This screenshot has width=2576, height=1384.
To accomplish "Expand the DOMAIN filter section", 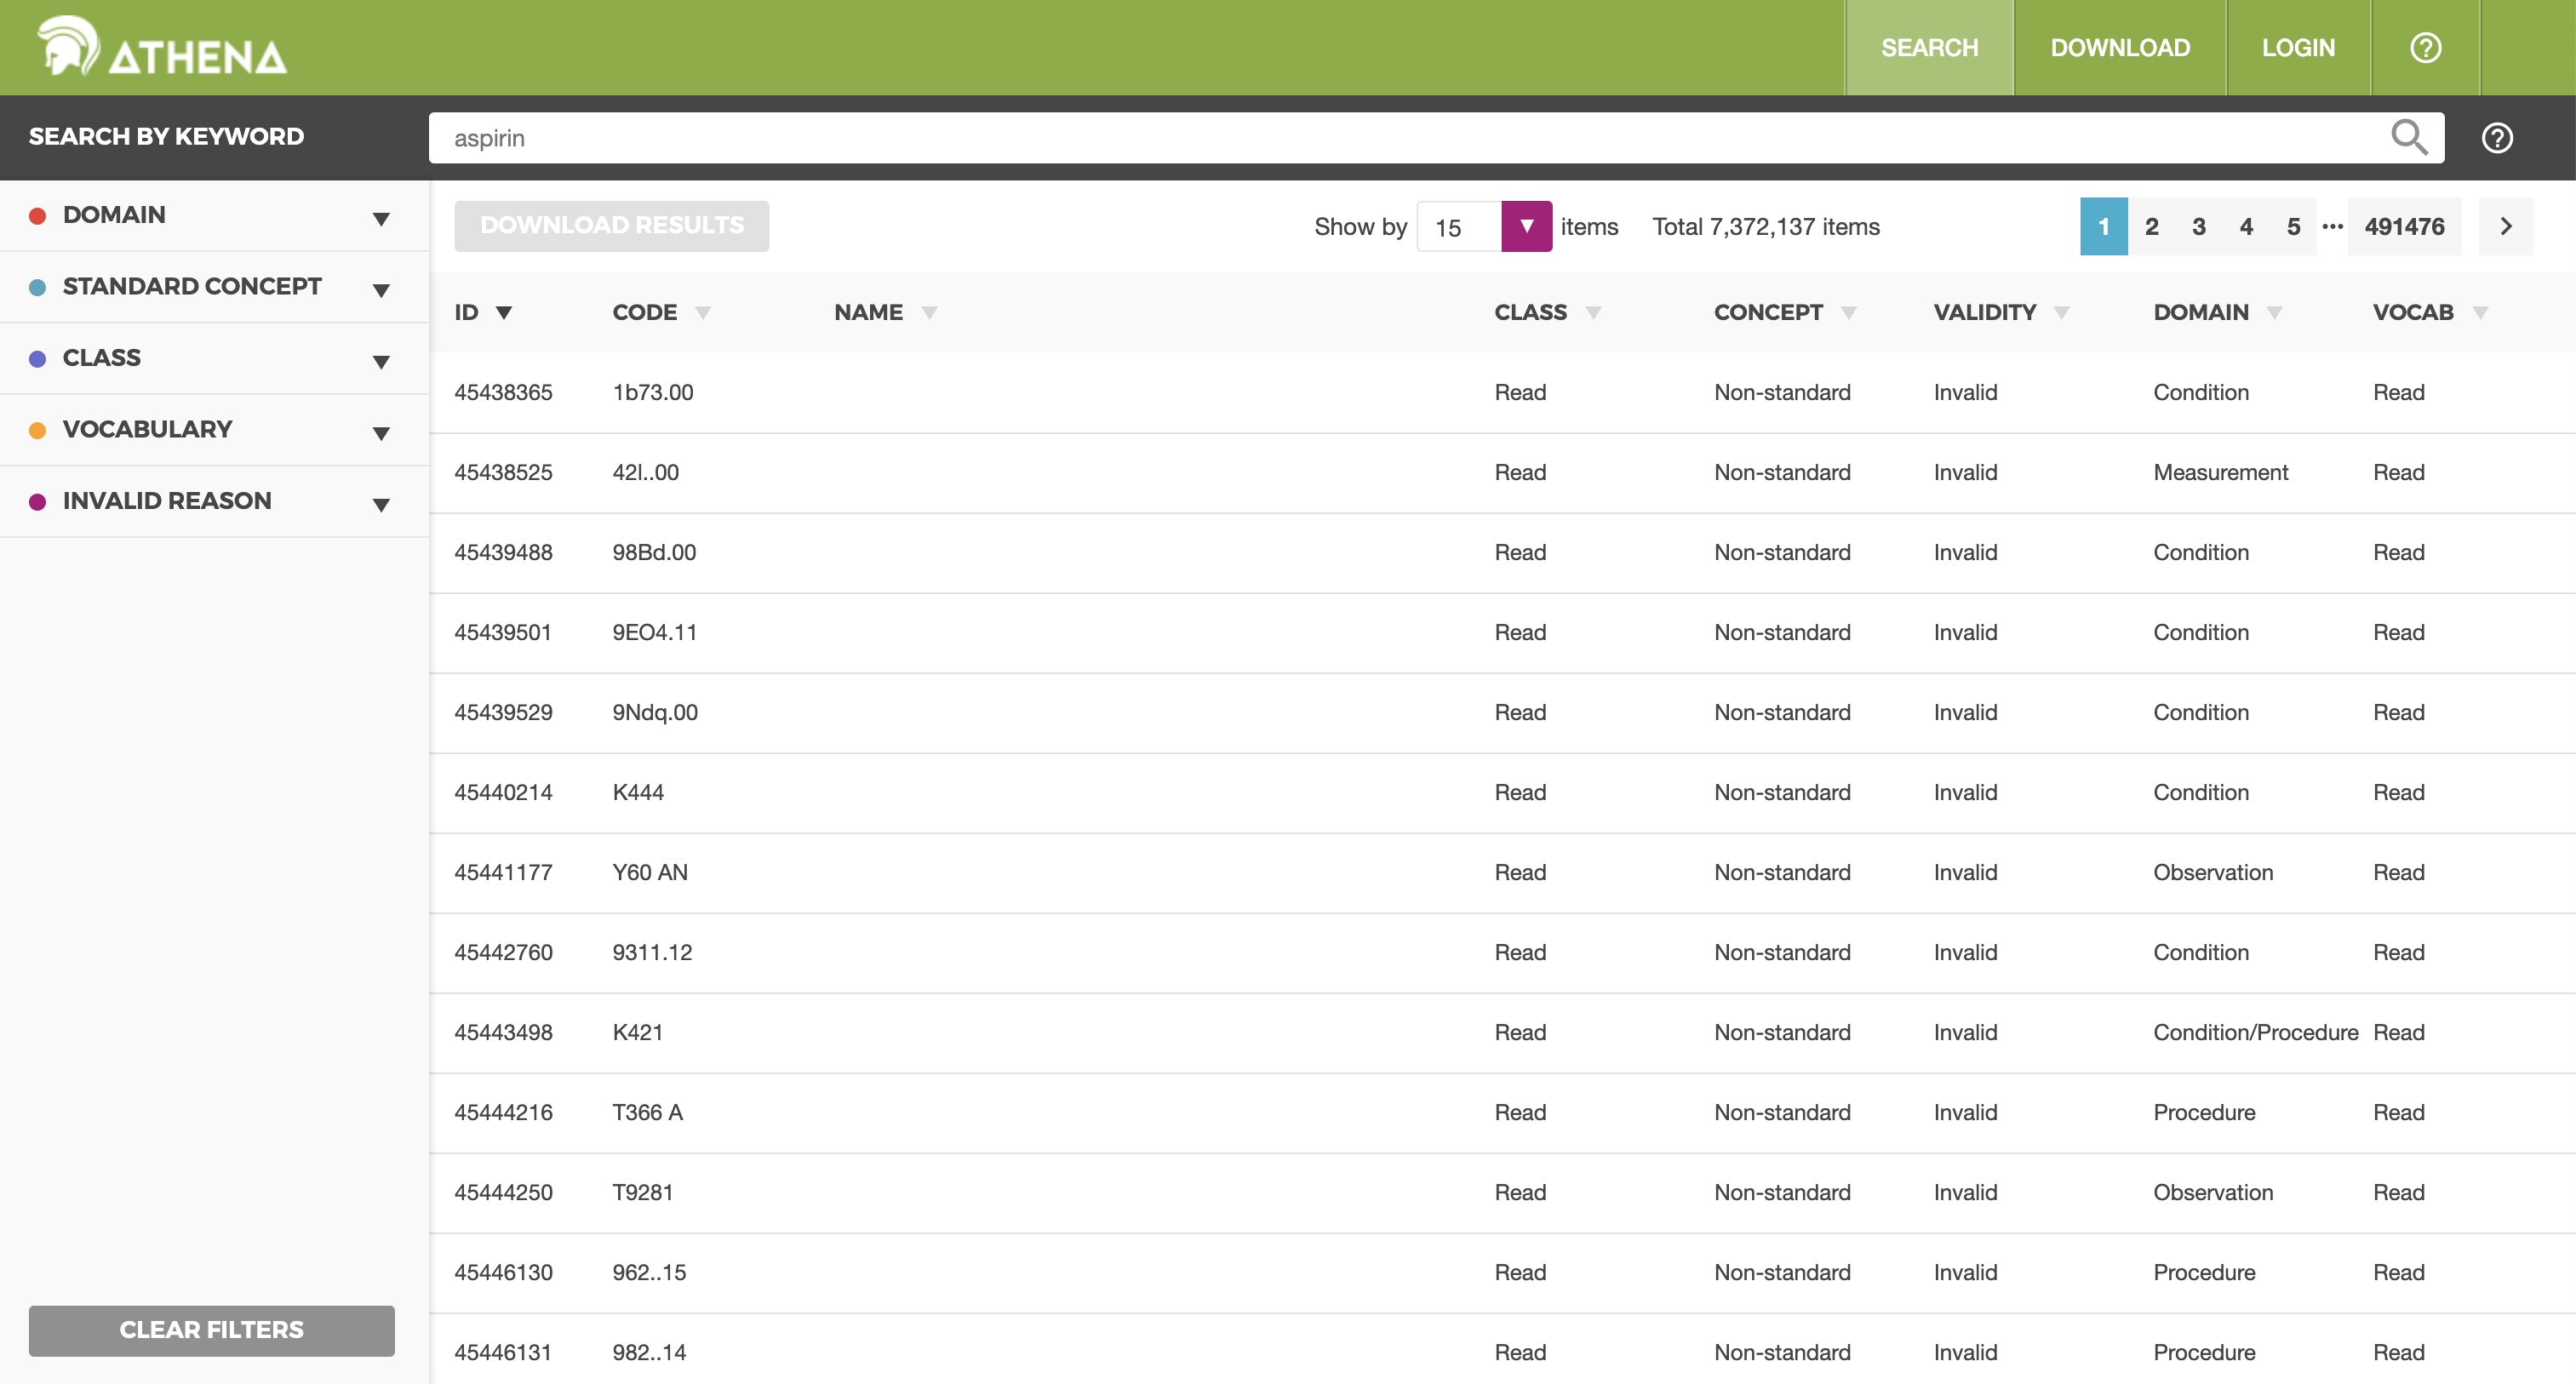I will [380, 218].
